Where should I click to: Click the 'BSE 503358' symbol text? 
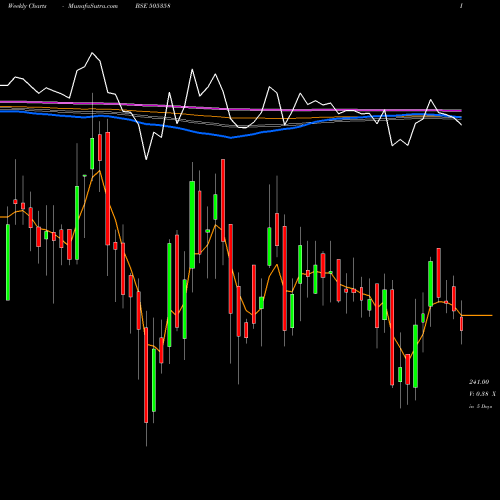pos(153,6)
